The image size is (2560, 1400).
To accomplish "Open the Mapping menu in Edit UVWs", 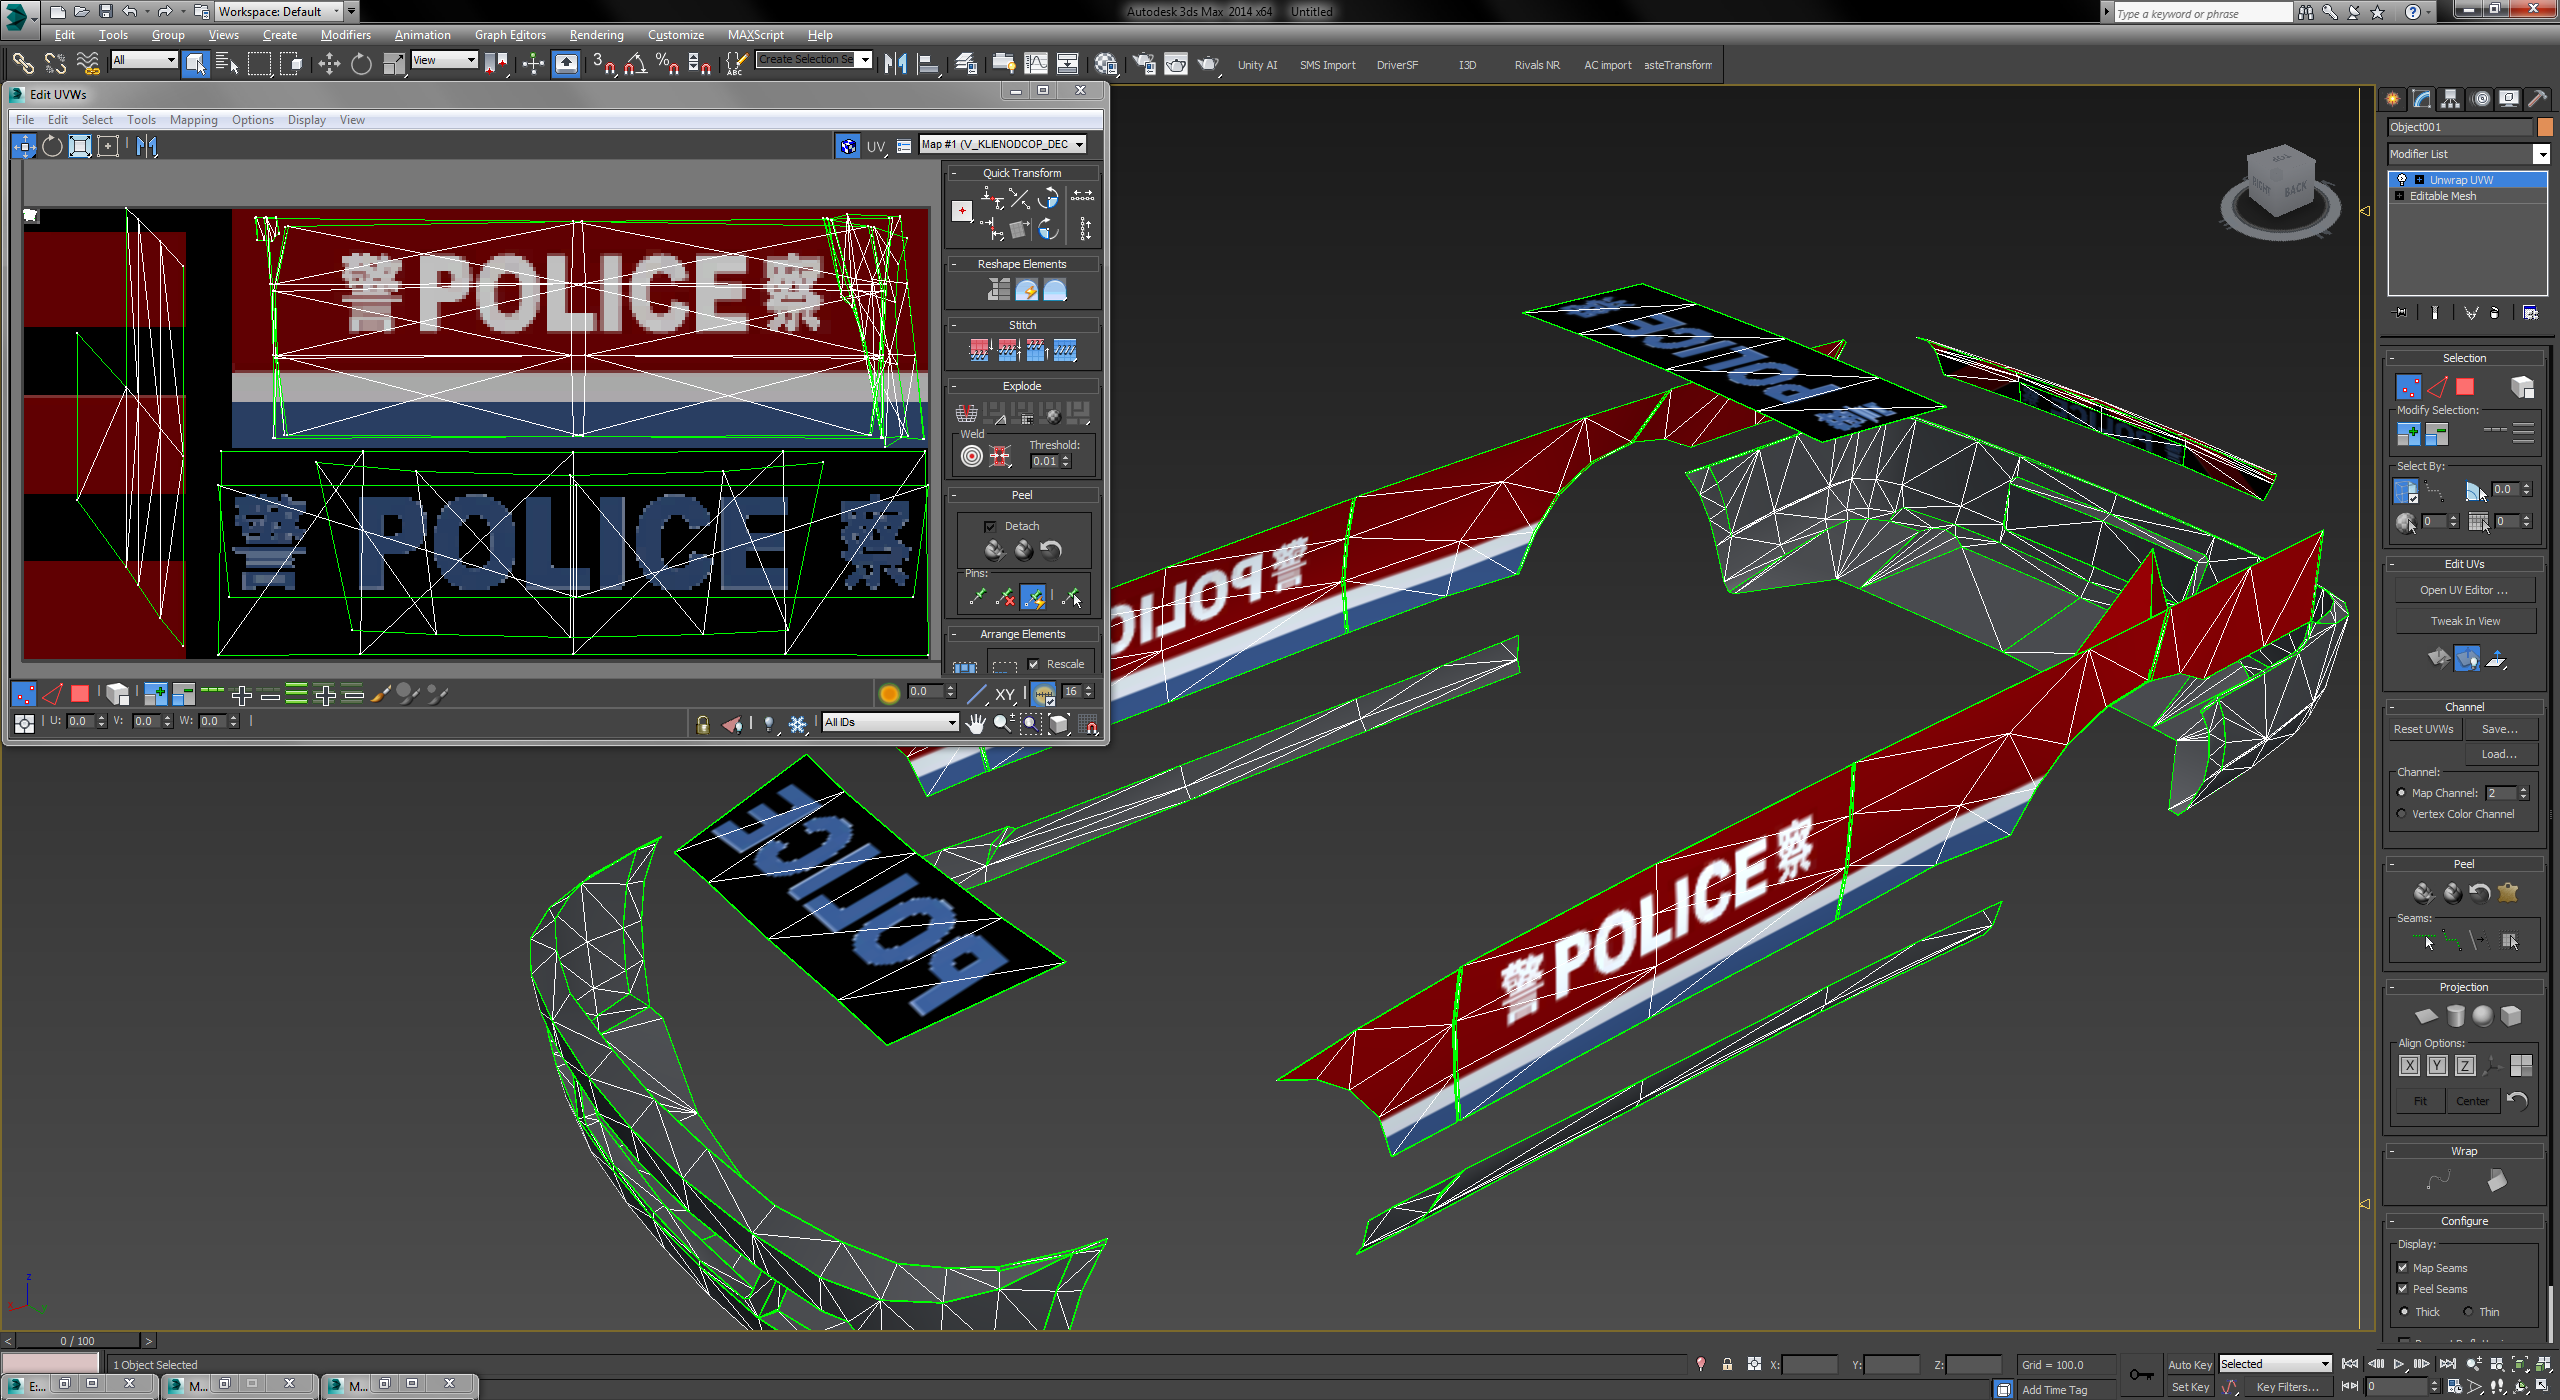I will pyautogui.click(x=193, y=120).
